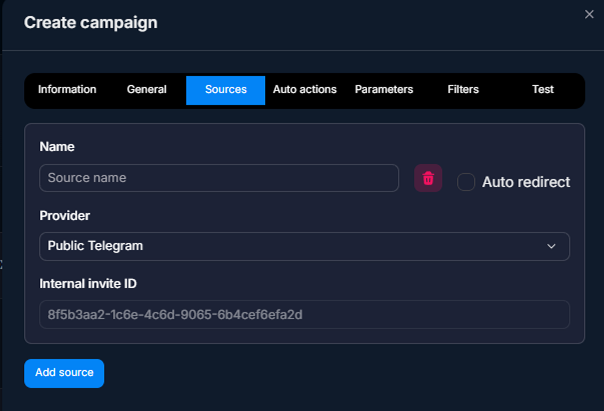This screenshot has width=604, height=411.
Task: Expand the Provider list via chevron arrow
Action: [x=551, y=246]
